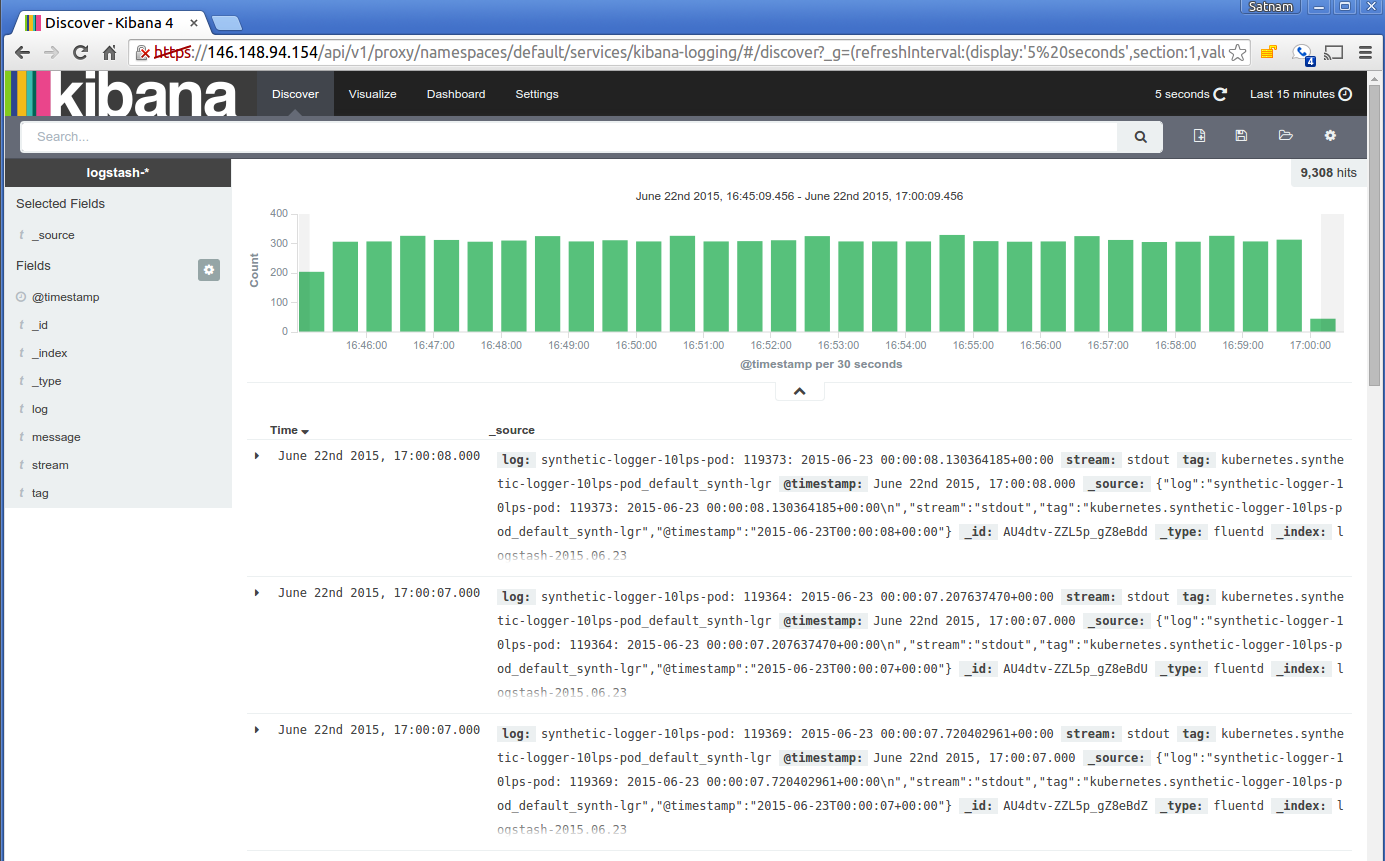1385x861 pixels.
Task: Open a new search in Kibana
Action: tap(1198, 136)
